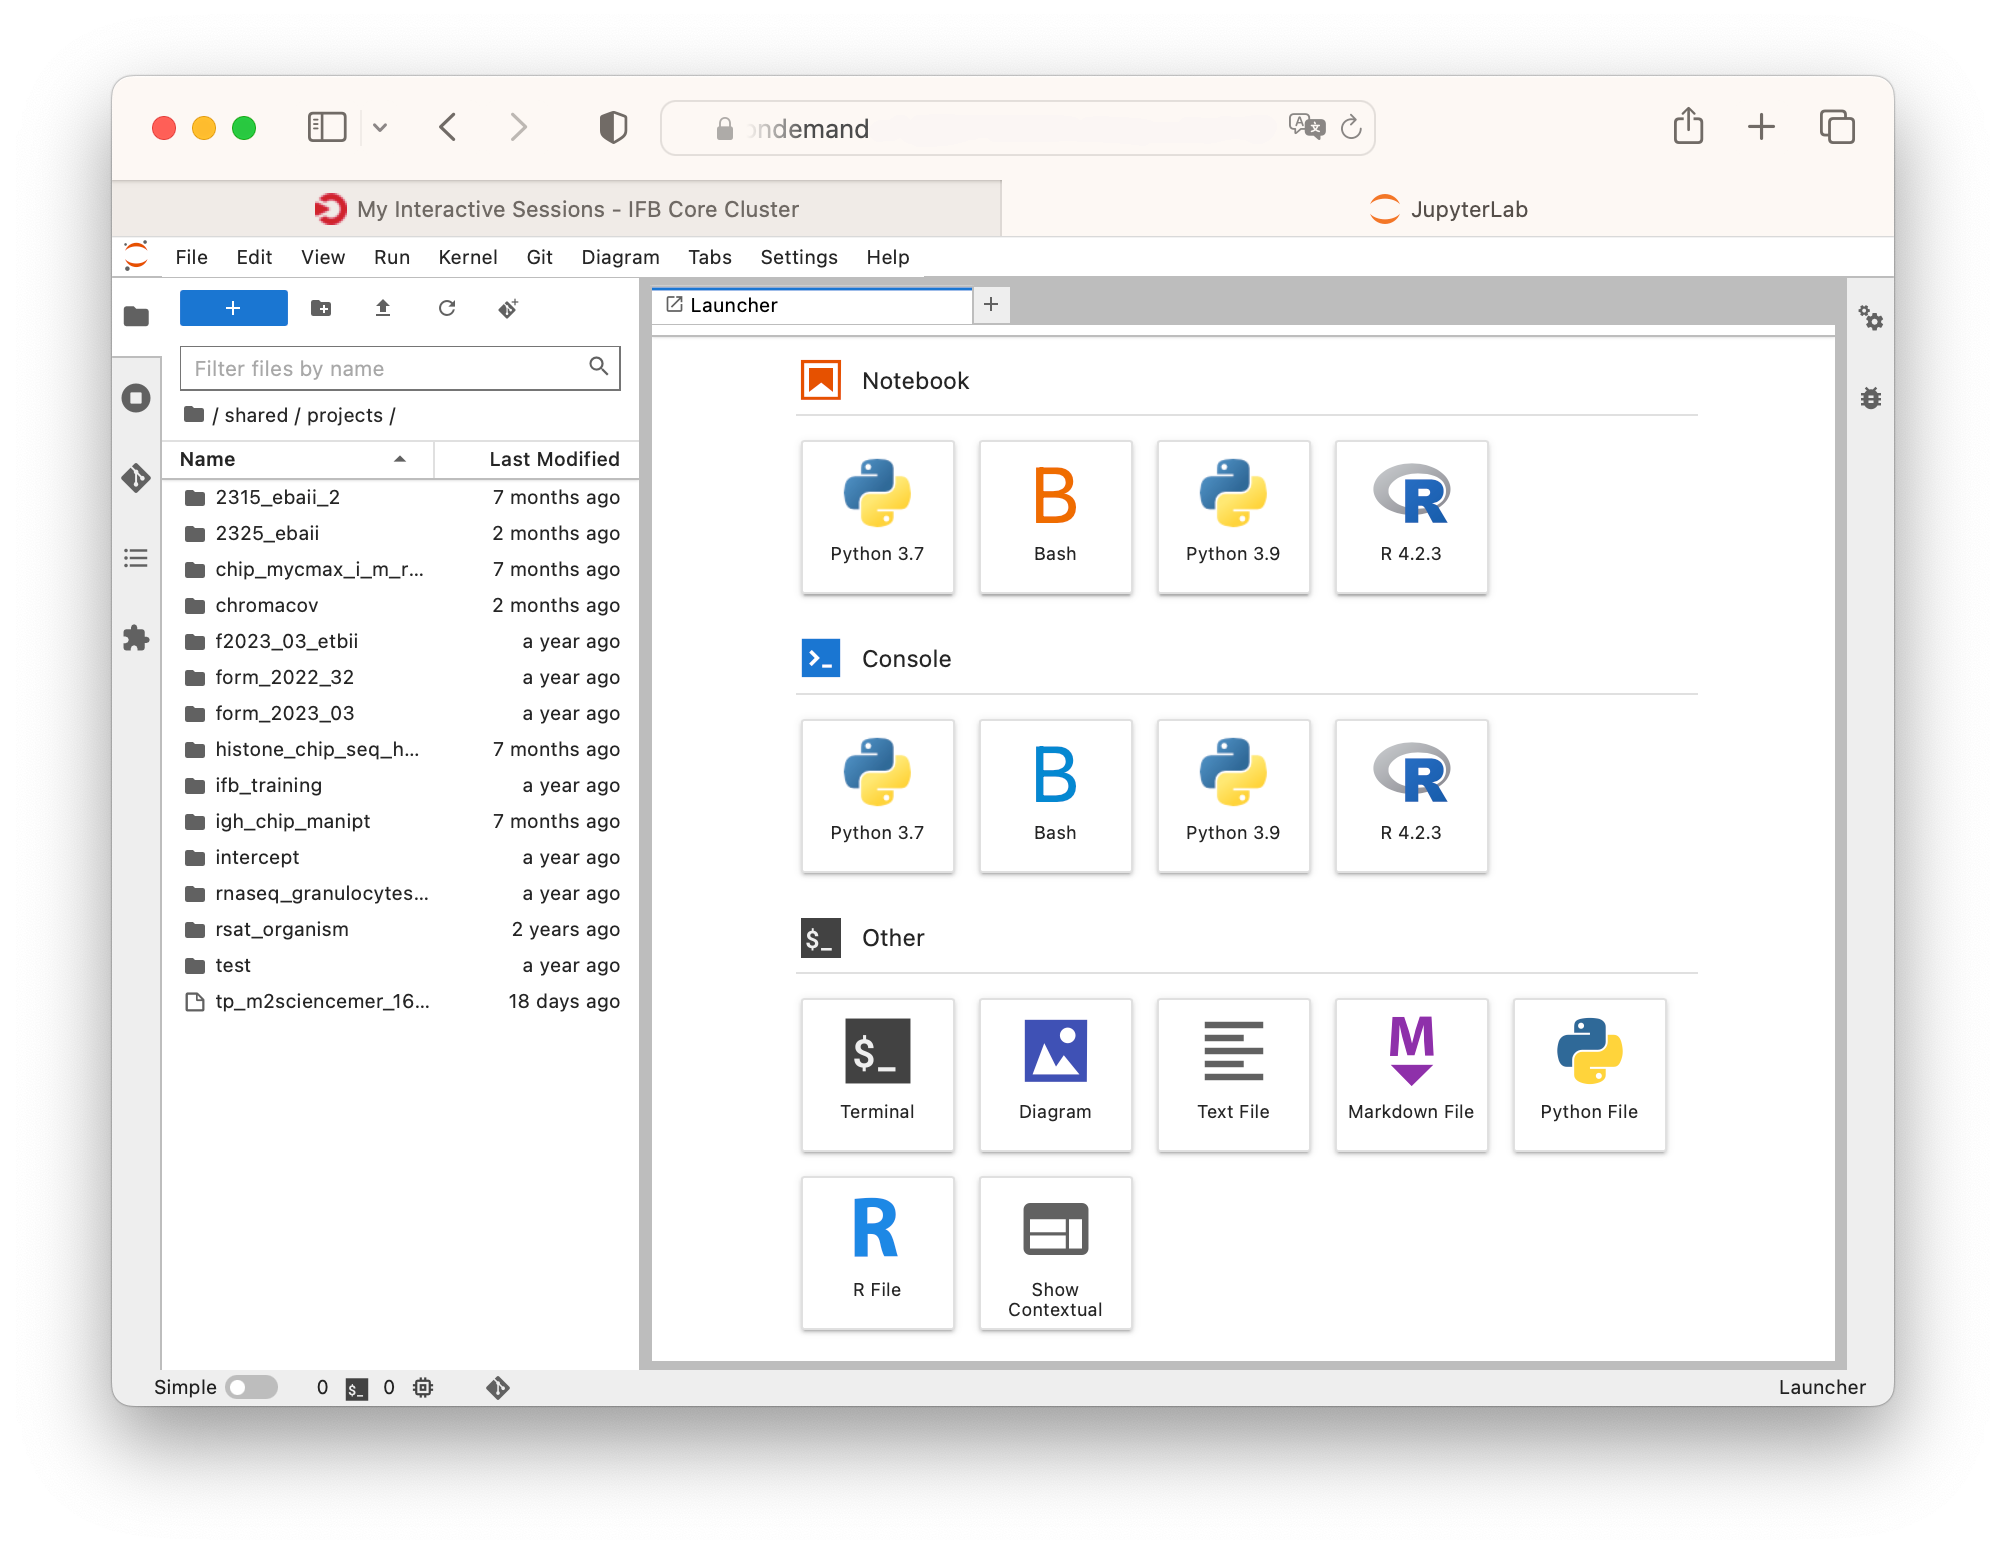Screen dimensions: 2006x1554
Task: Open the Property Inspector gears icon
Action: click(1871, 318)
